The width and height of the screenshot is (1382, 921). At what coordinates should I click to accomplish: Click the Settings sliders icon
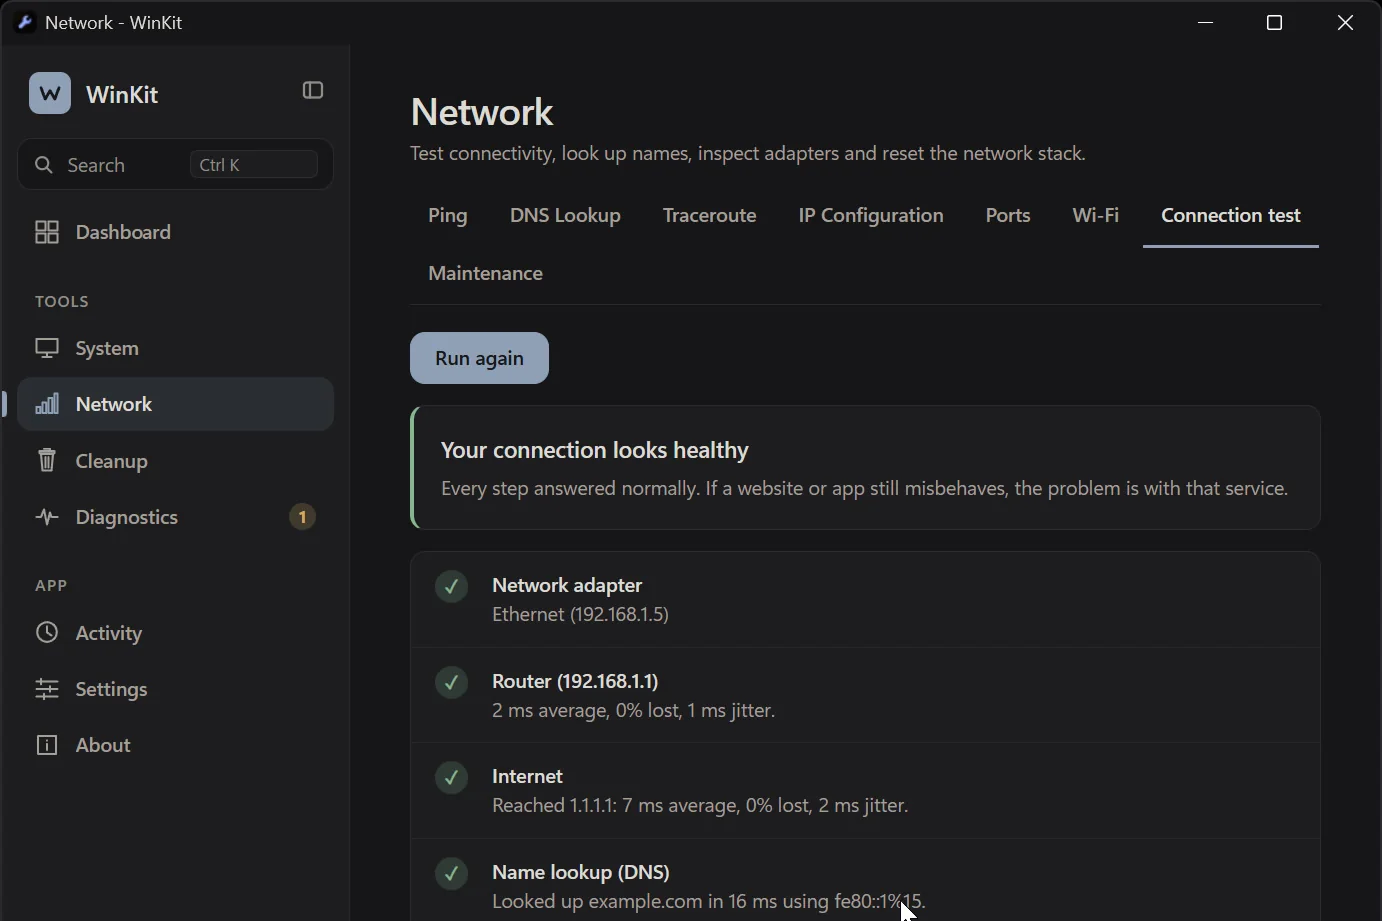(x=47, y=689)
